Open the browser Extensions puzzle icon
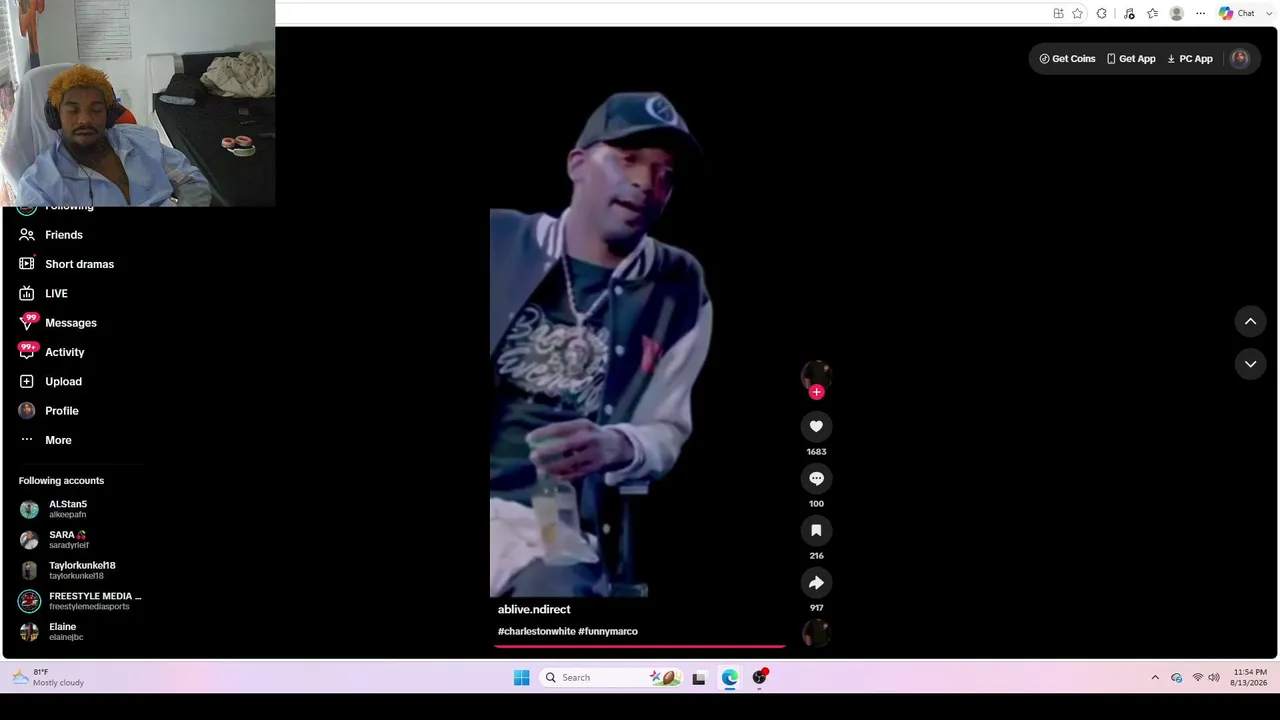1280x720 pixels. tap(1101, 13)
